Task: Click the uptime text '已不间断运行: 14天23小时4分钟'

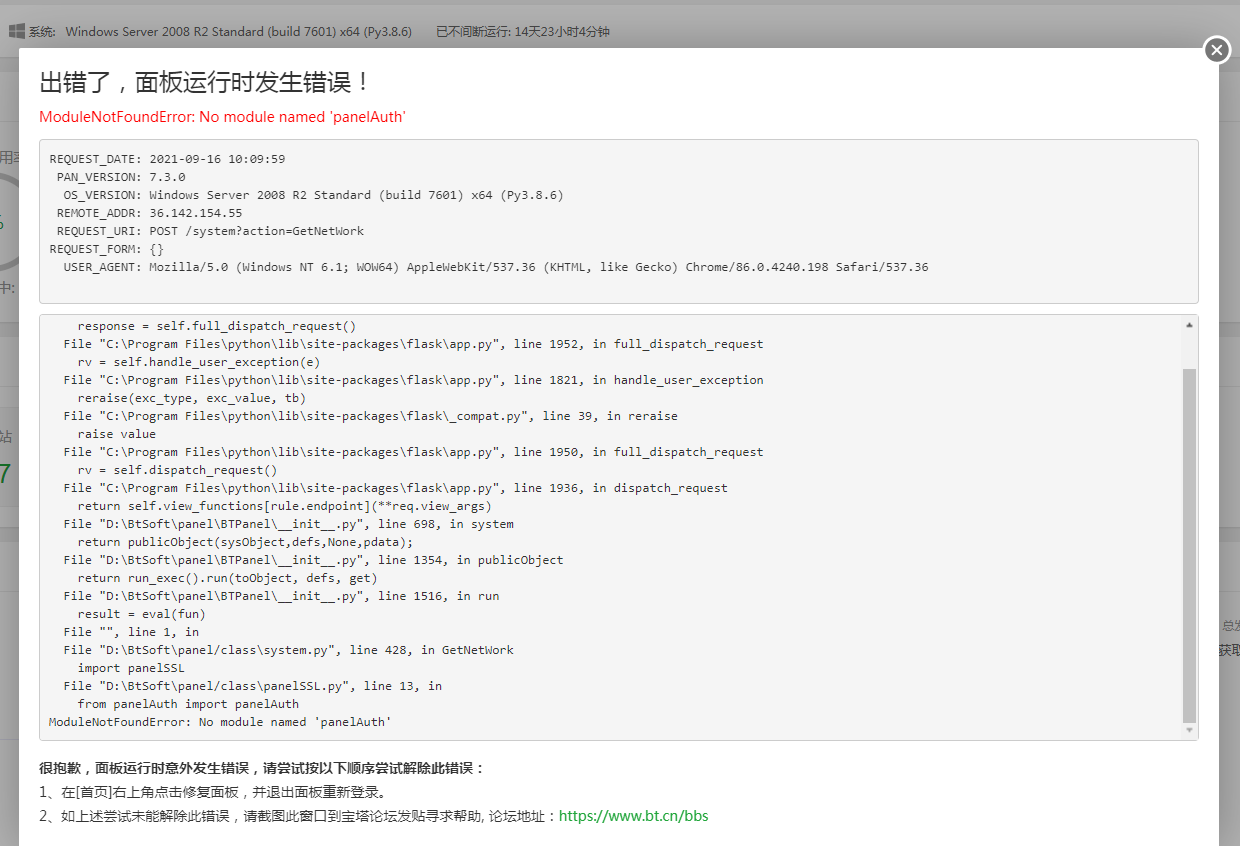Action: [523, 31]
